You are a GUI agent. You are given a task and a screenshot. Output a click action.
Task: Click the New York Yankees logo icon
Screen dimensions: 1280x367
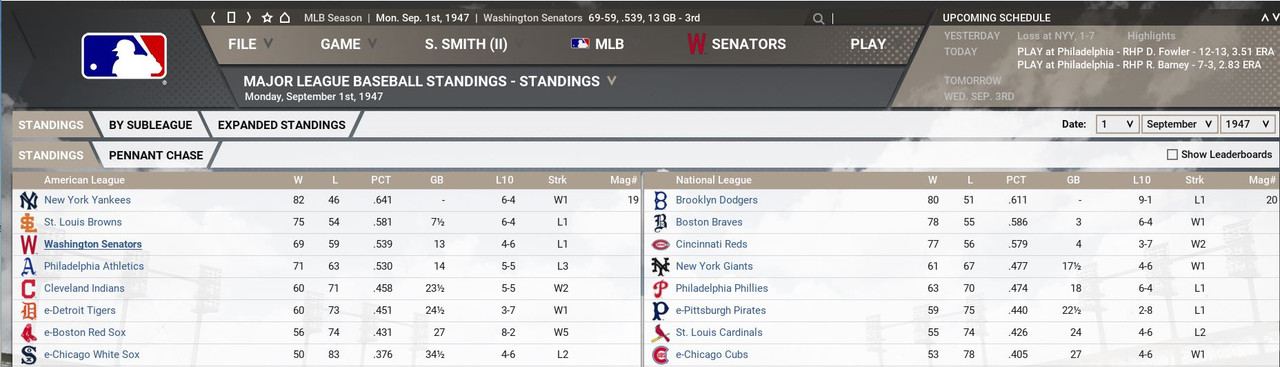pyautogui.click(x=28, y=200)
